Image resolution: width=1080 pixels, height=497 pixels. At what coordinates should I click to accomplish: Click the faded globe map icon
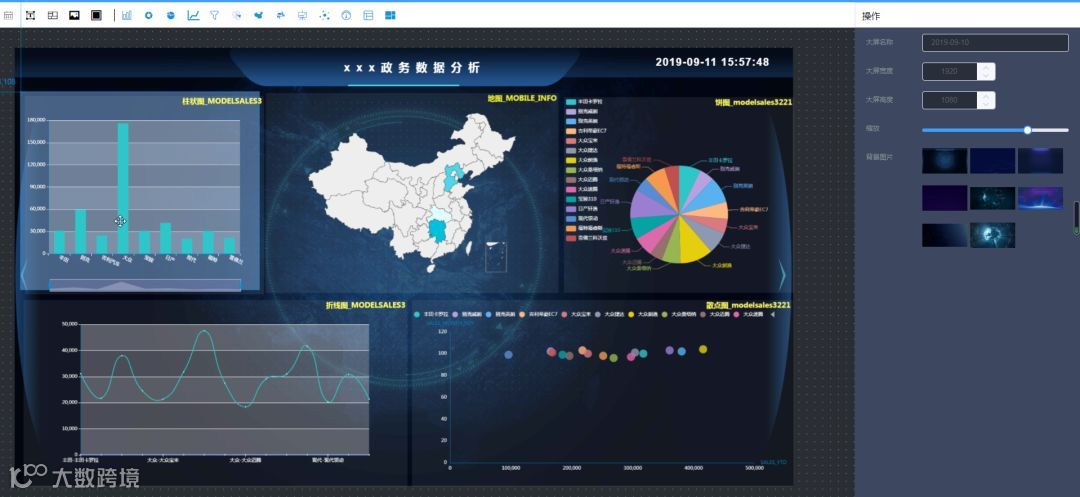coord(237,15)
